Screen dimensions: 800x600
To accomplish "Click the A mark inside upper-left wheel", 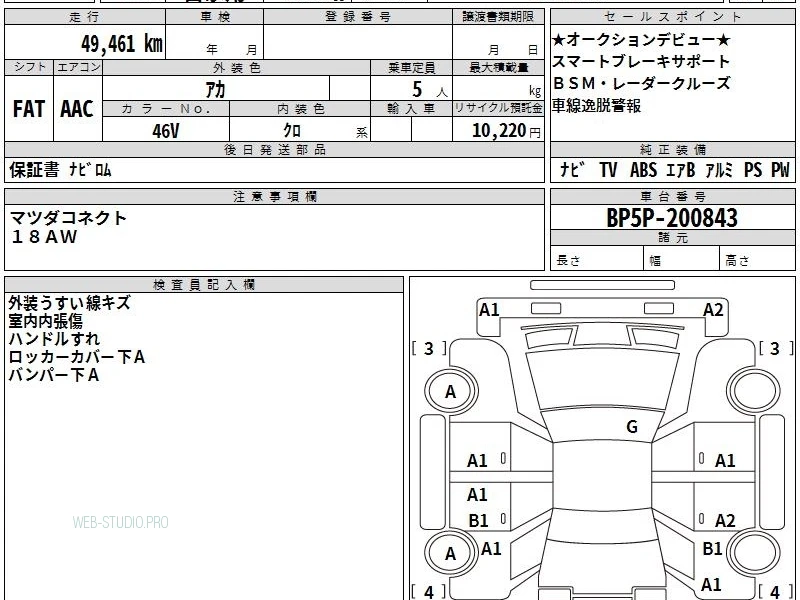I will [450, 392].
